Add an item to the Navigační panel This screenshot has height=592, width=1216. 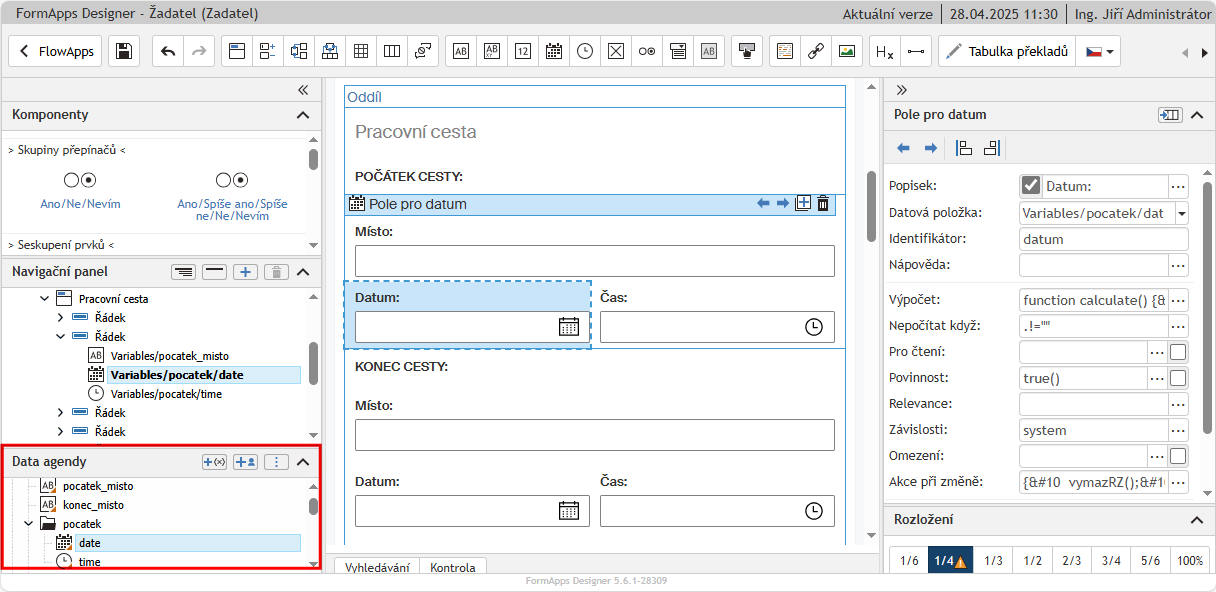(246, 271)
